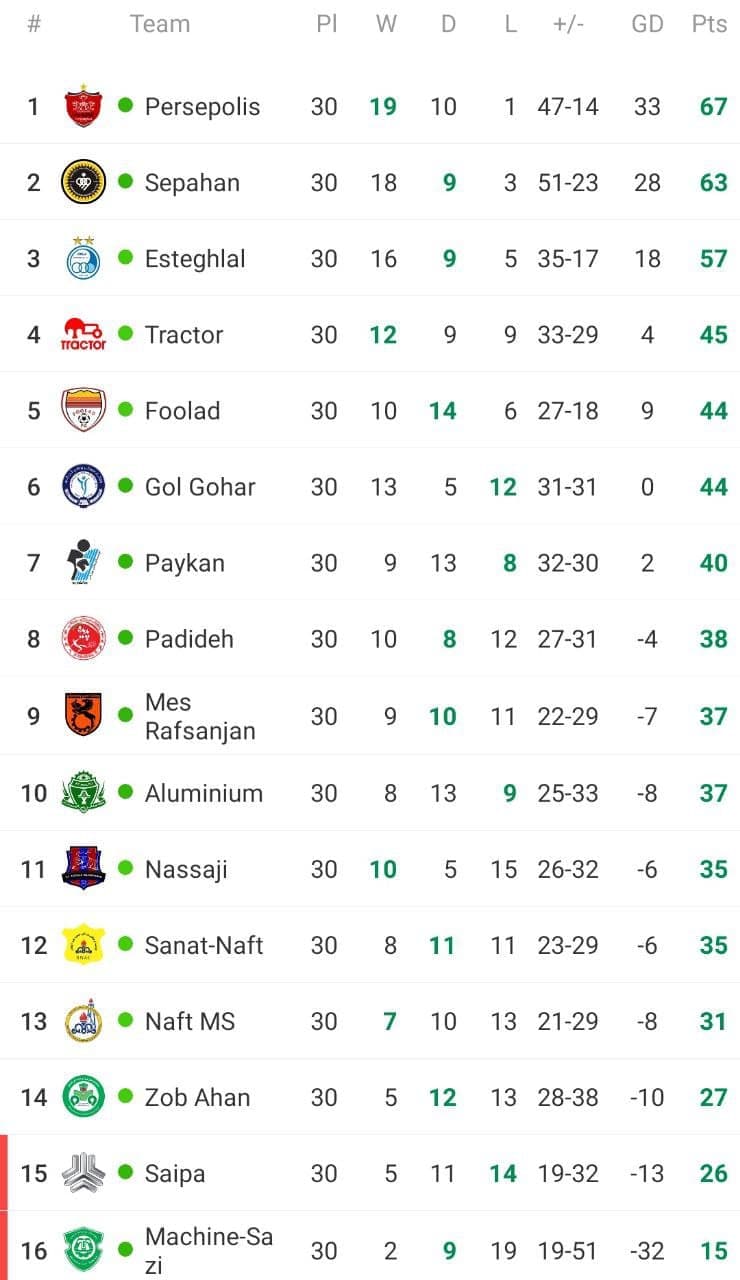This screenshot has height=1280, width=740.
Task: Click the Team column header
Action: [x=160, y=24]
